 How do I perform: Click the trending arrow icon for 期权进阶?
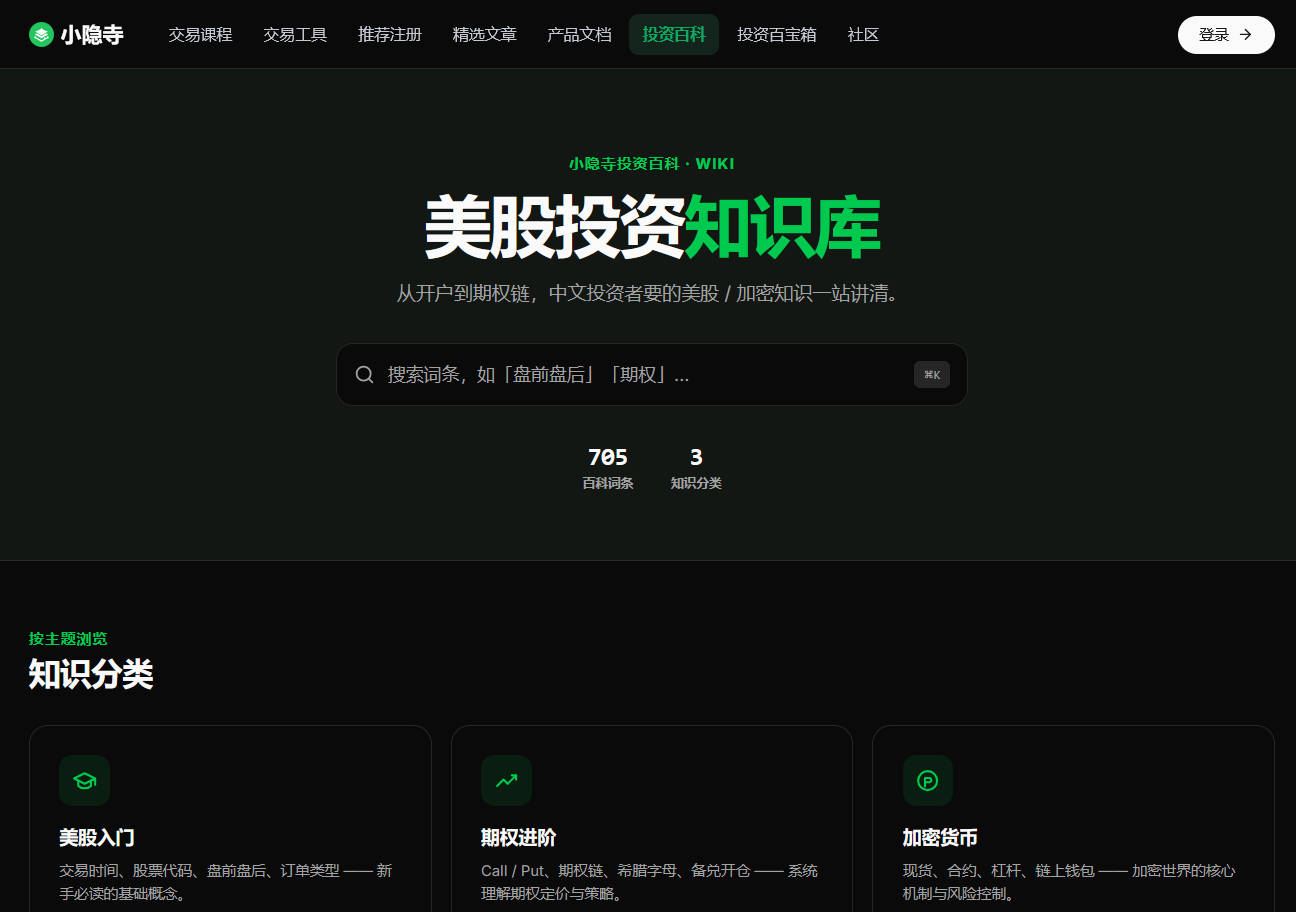[x=506, y=781]
